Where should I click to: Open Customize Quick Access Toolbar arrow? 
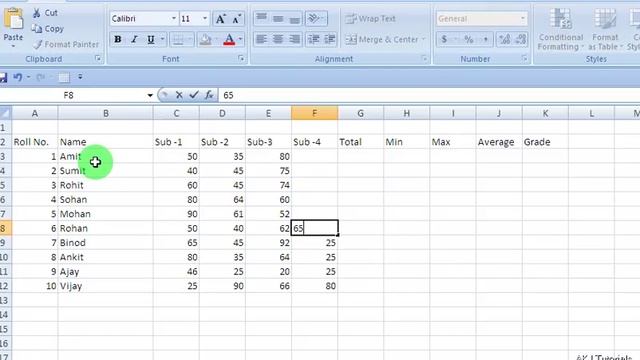(80, 77)
